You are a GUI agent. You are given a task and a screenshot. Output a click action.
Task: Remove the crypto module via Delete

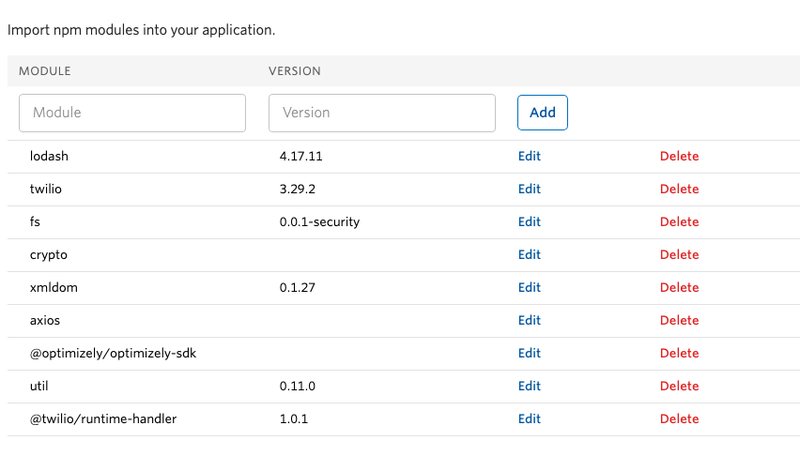(679, 255)
